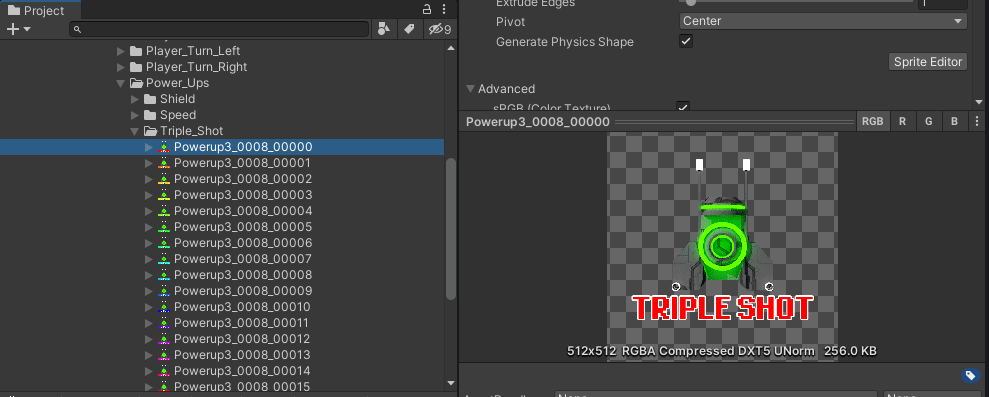The width and height of the screenshot is (989, 397).
Task: Click the Player_Turn_Right folder icon
Action: tap(136, 67)
